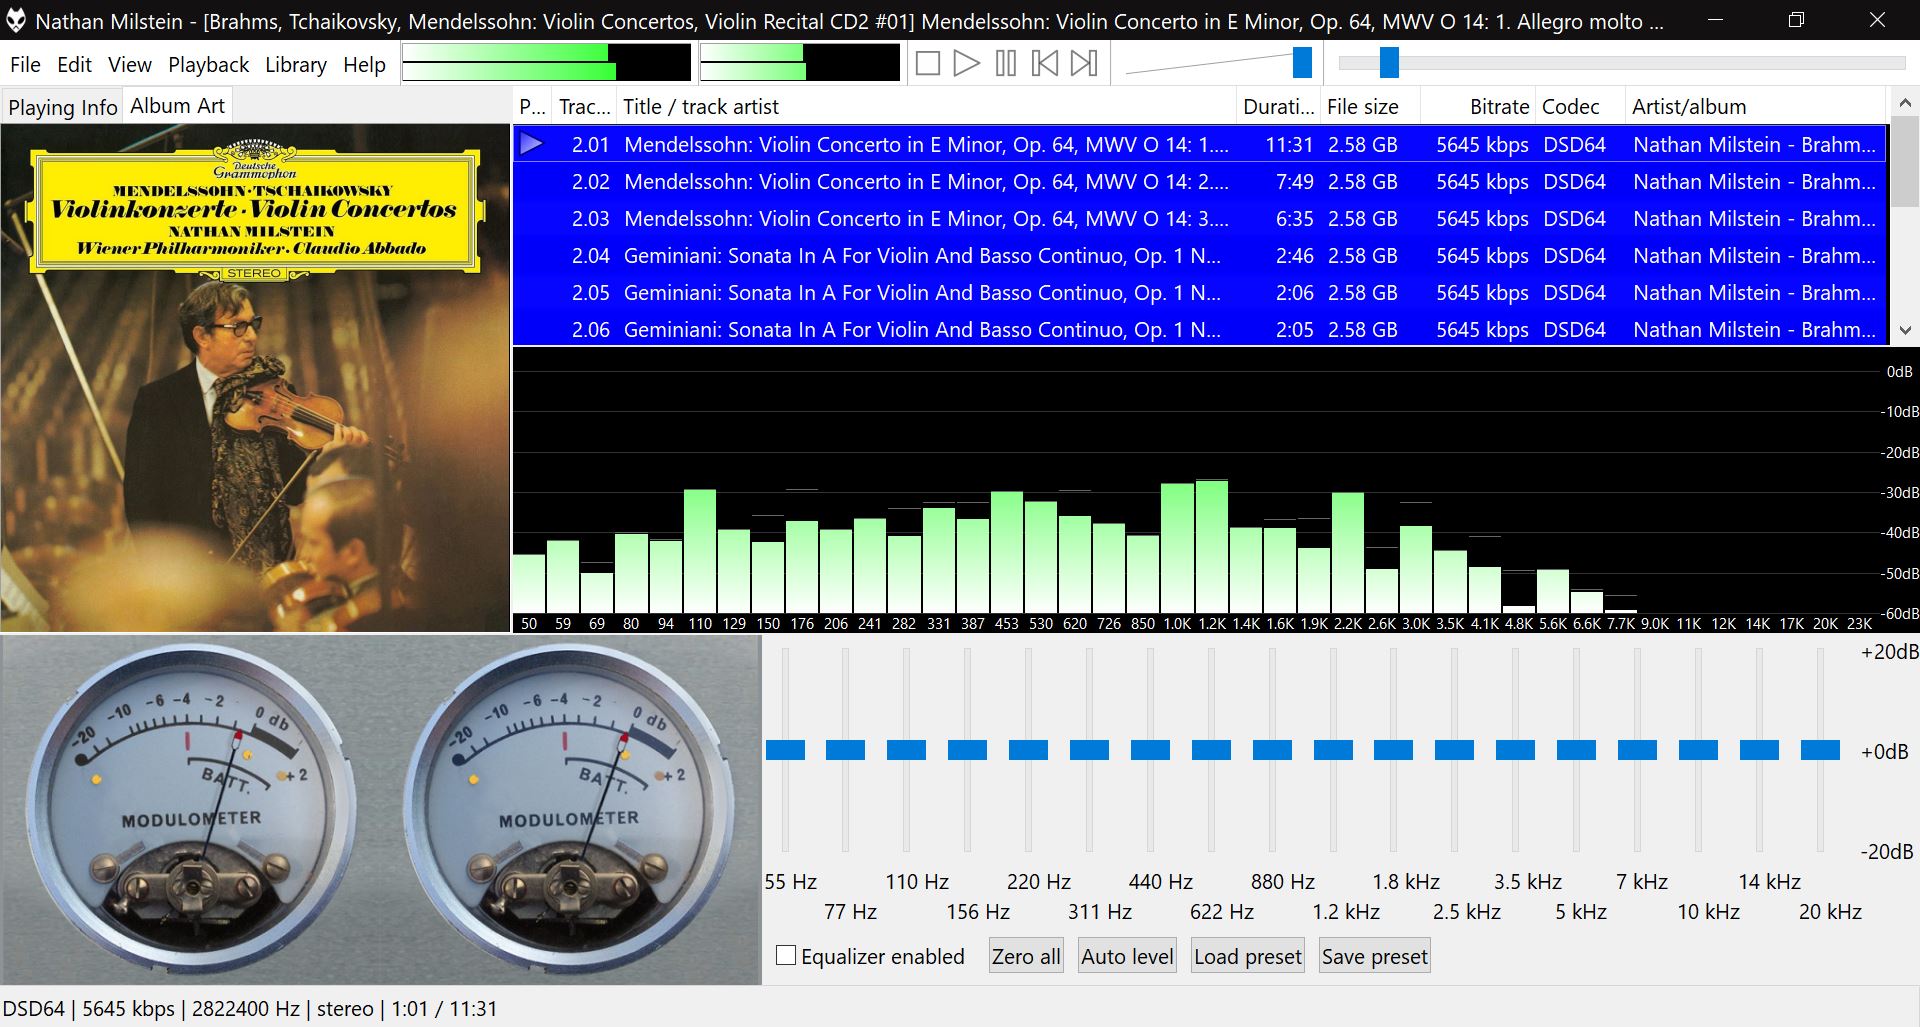The image size is (1920, 1027).
Task: Sort playlist by File size column header
Action: 1369,107
